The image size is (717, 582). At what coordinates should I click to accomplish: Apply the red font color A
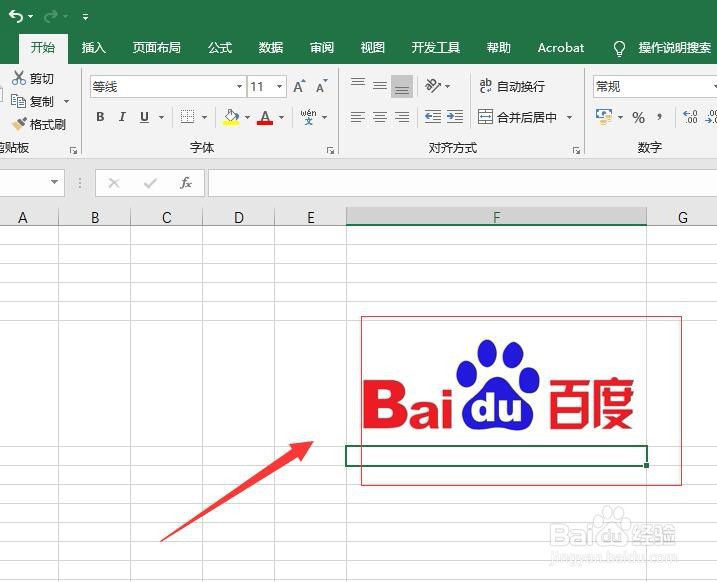pyautogui.click(x=265, y=117)
